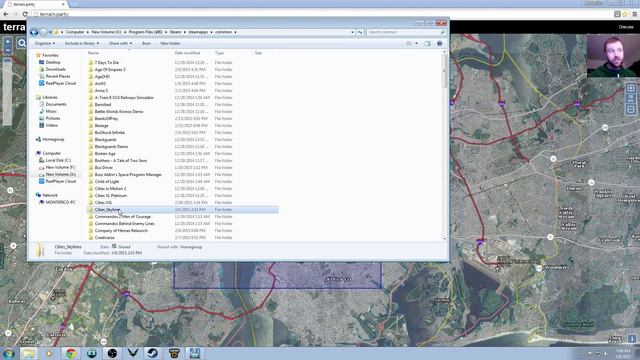The height and width of the screenshot is (360, 640).
Task: Select the 'Bus Driver' folder
Action: click(x=104, y=167)
